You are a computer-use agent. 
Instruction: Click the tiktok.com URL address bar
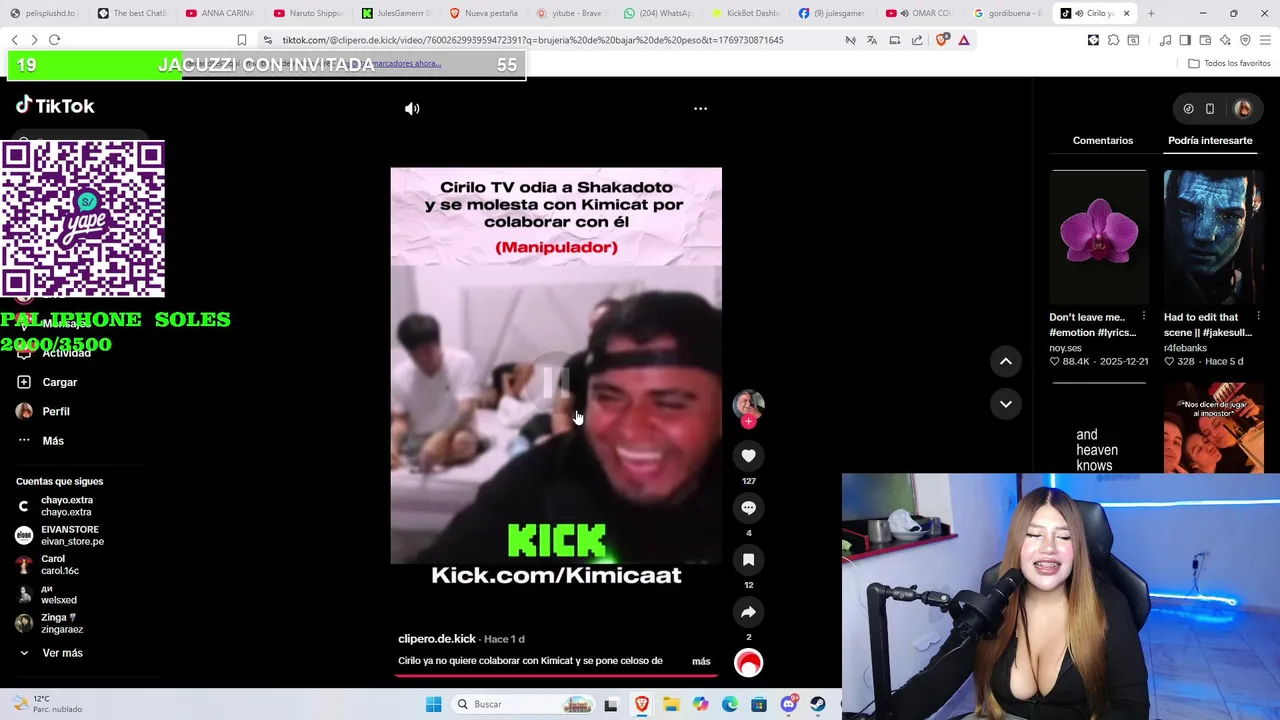[x=532, y=40]
